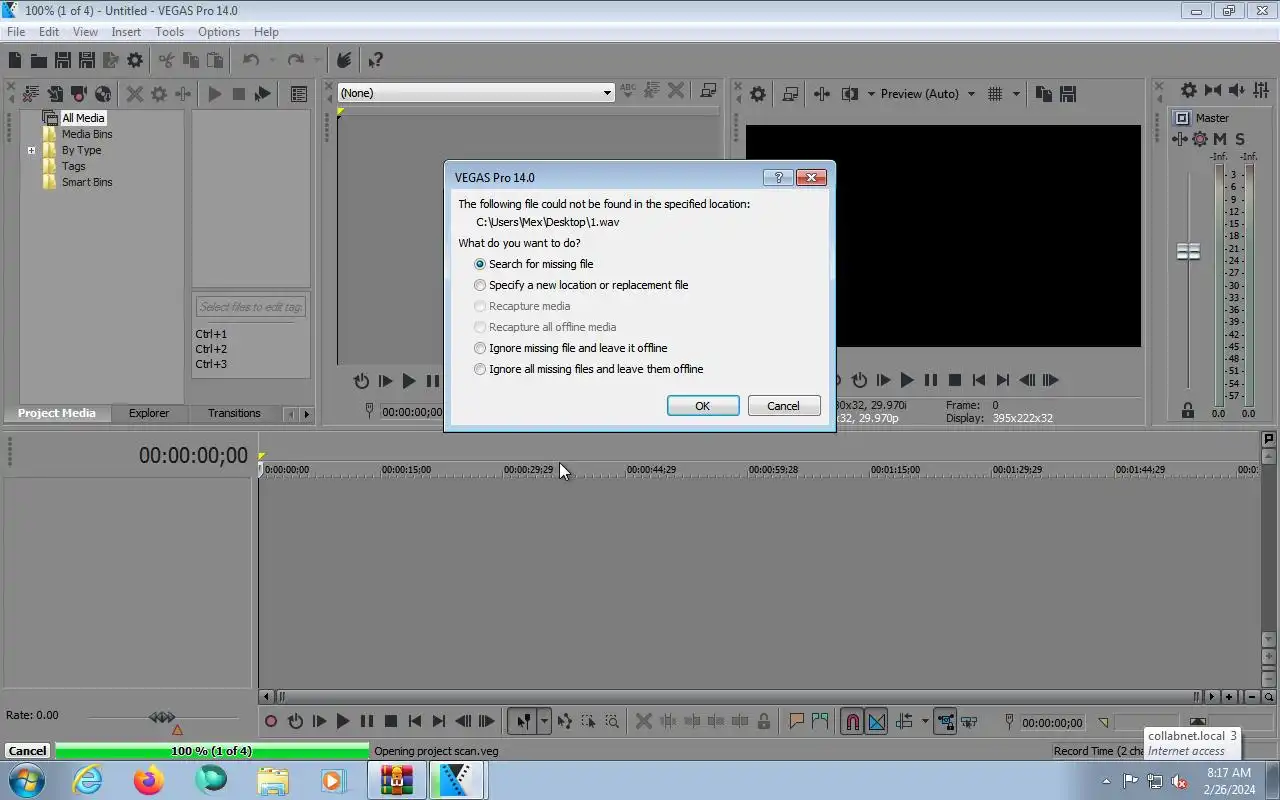
Task: Open Overlays dropdown arrow beside grid icon
Action: 1016,94
